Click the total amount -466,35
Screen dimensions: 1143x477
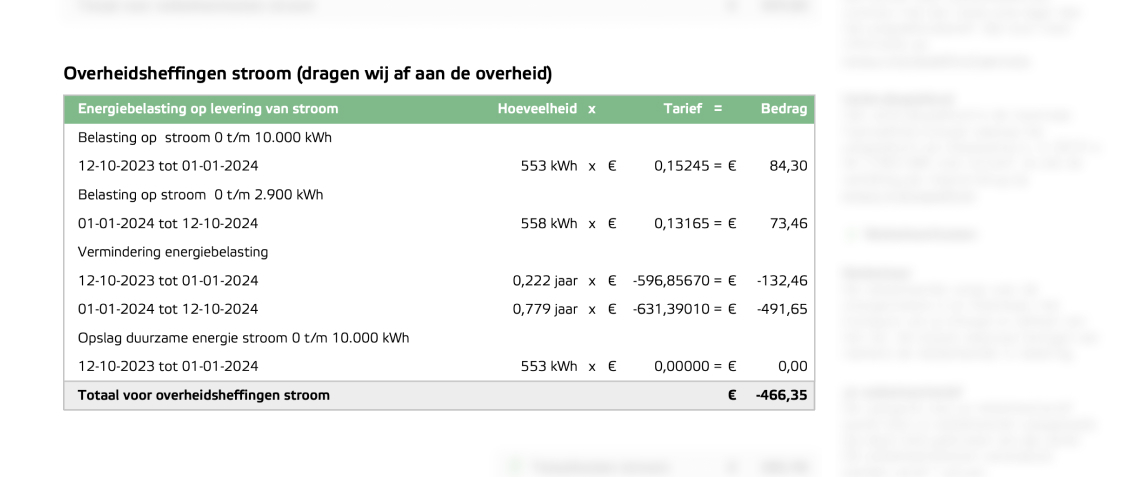[x=782, y=395]
